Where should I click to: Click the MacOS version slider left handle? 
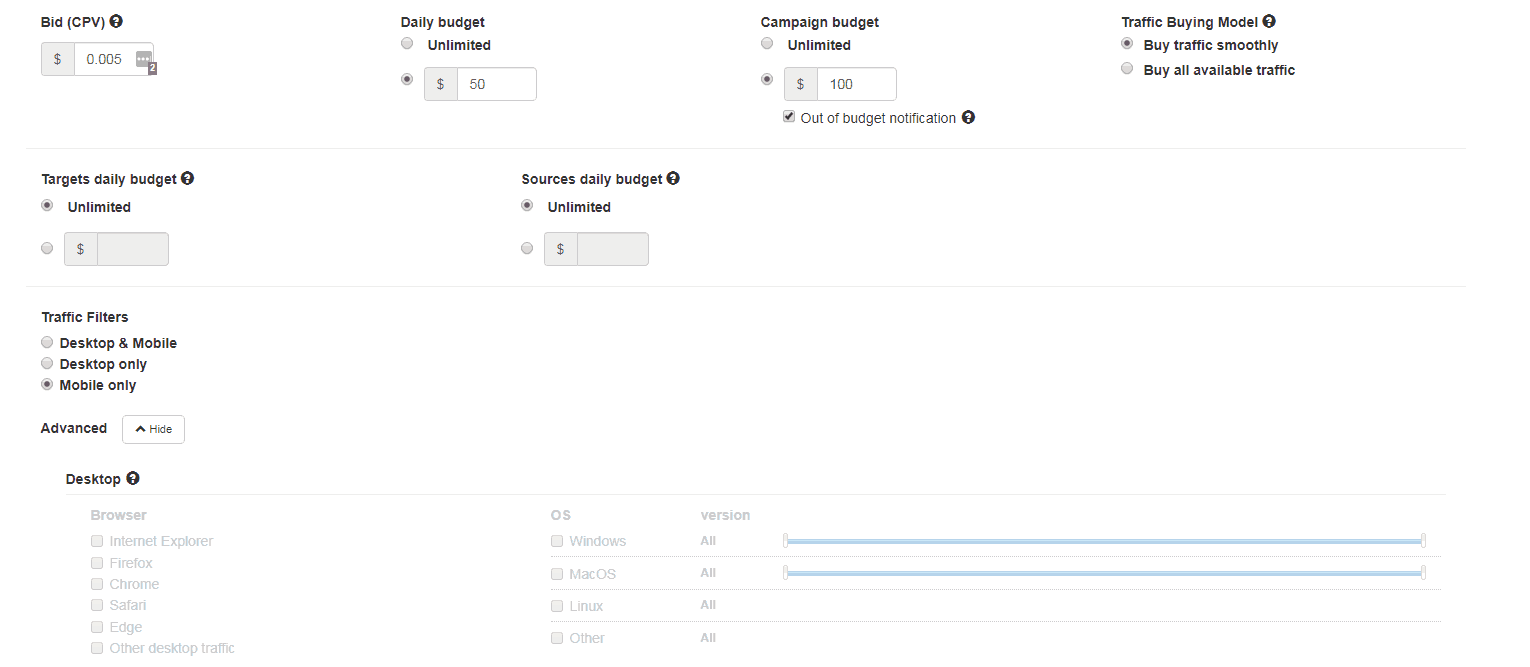click(x=786, y=573)
